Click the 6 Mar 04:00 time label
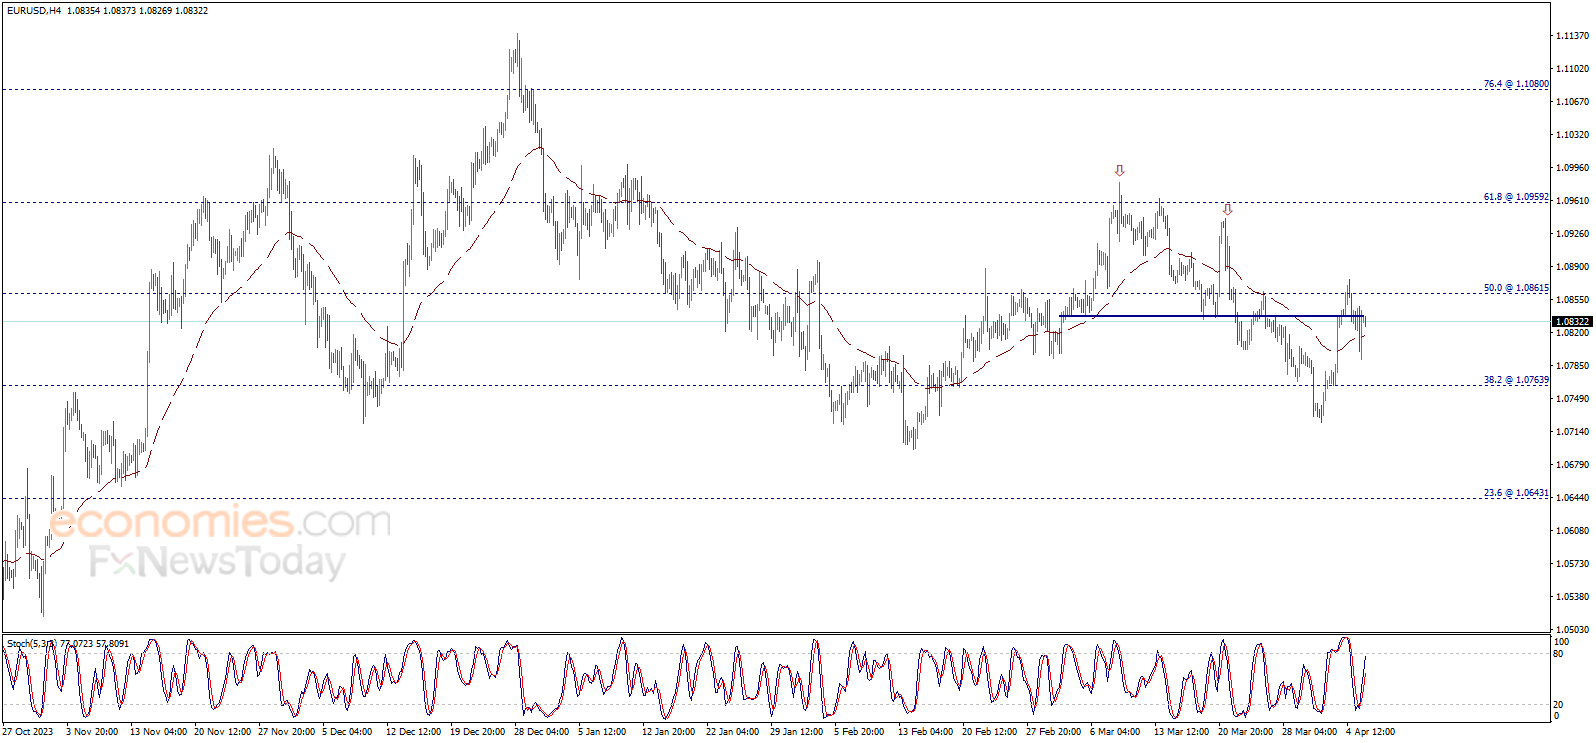The height and width of the screenshot is (743, 1596). pos(1115,732)
